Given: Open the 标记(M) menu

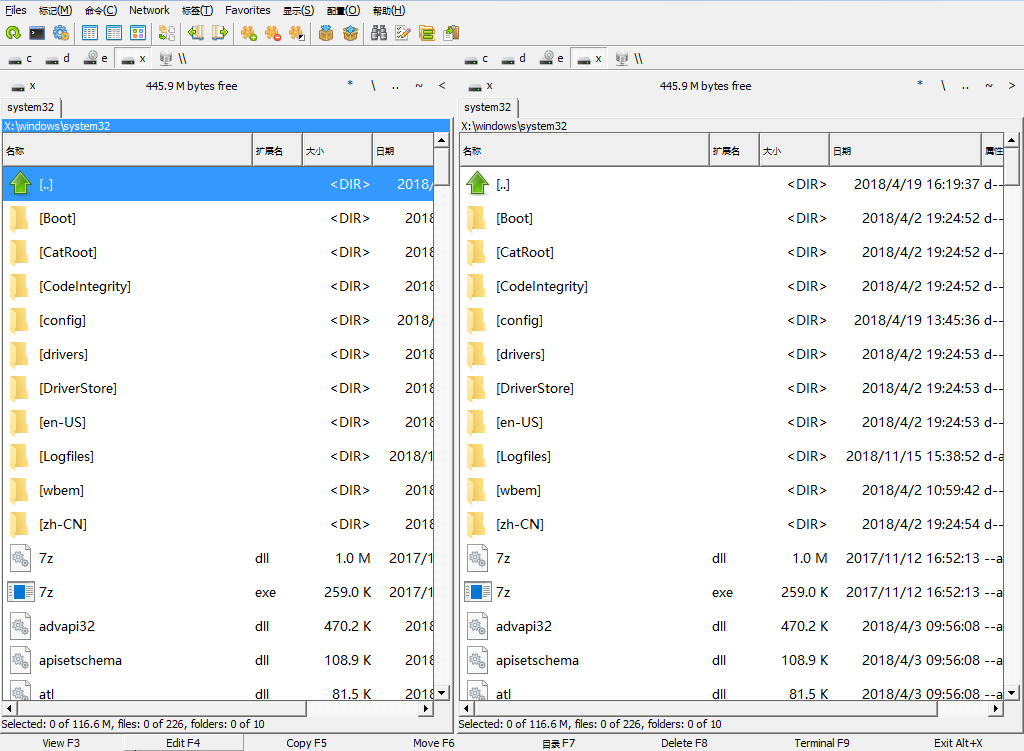Looking at the screenshot, I should pyautogui.click(x=56, y=10).
